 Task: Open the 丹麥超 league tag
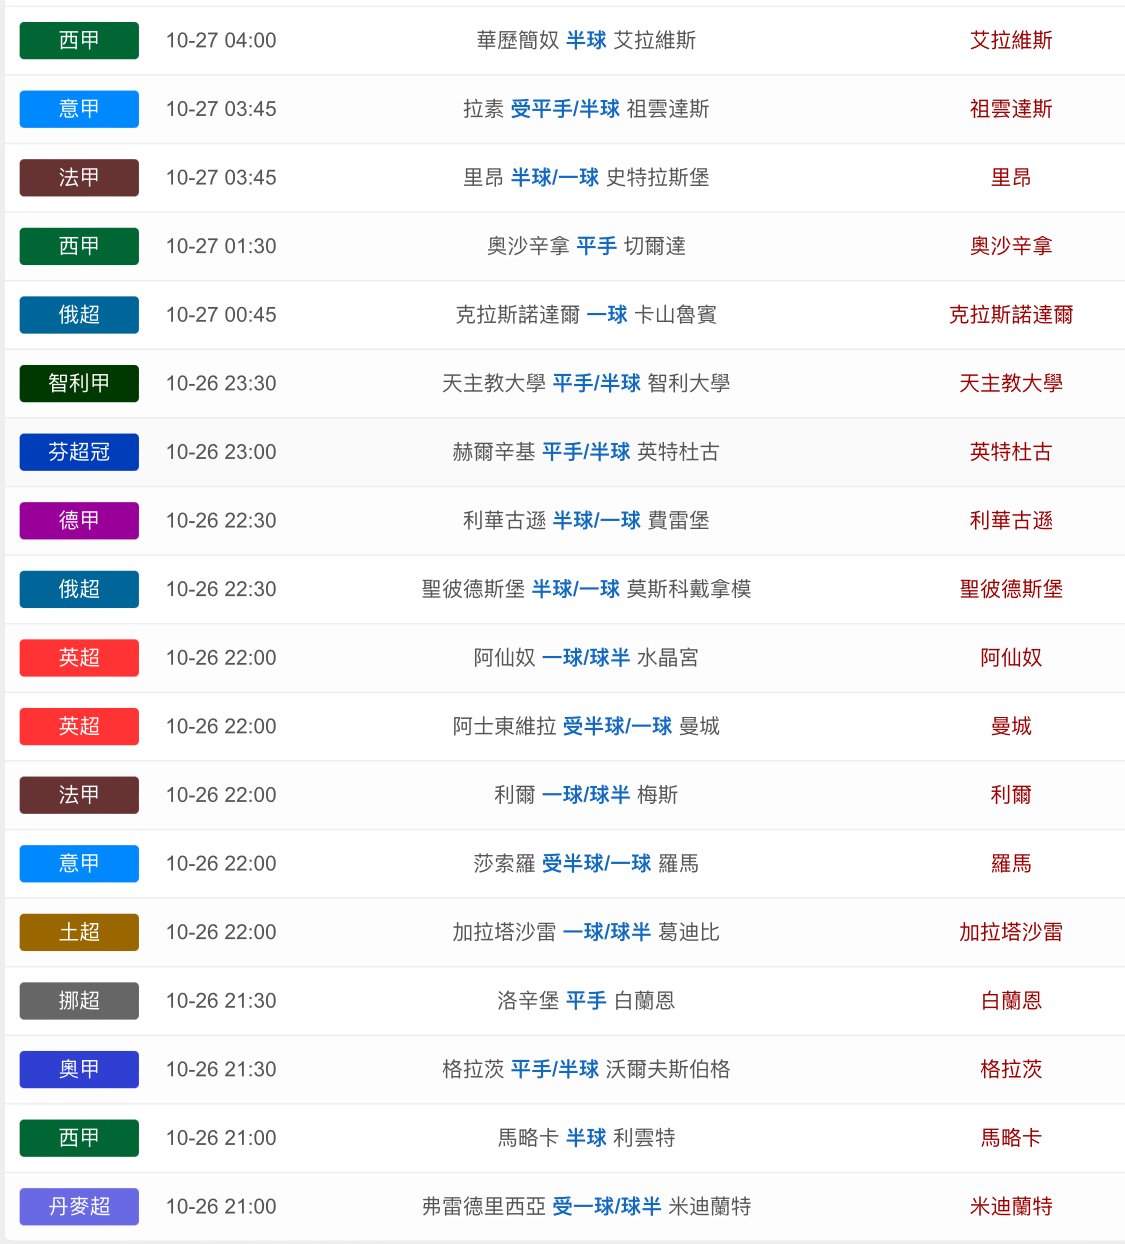point(79,1206)
